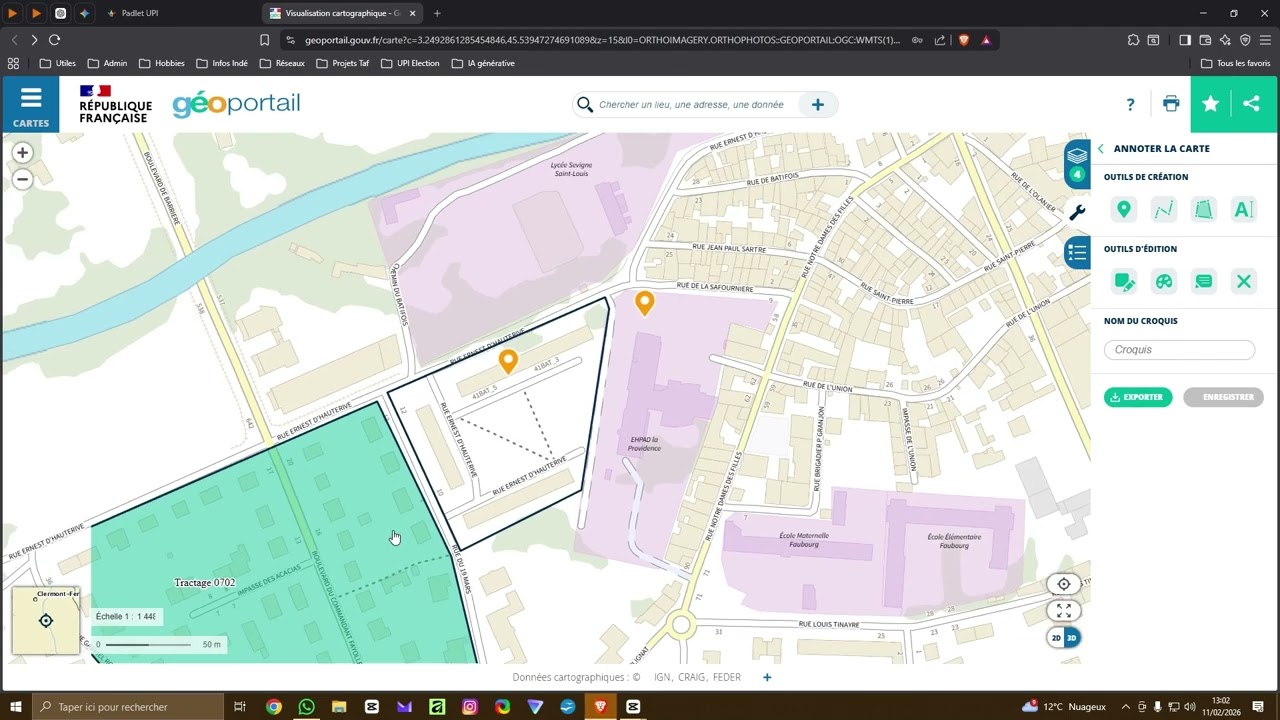The height and width of the screenshot is (720, 1280).
Task: Click the Tractage 0702 label
Action: tap(205, 582)
